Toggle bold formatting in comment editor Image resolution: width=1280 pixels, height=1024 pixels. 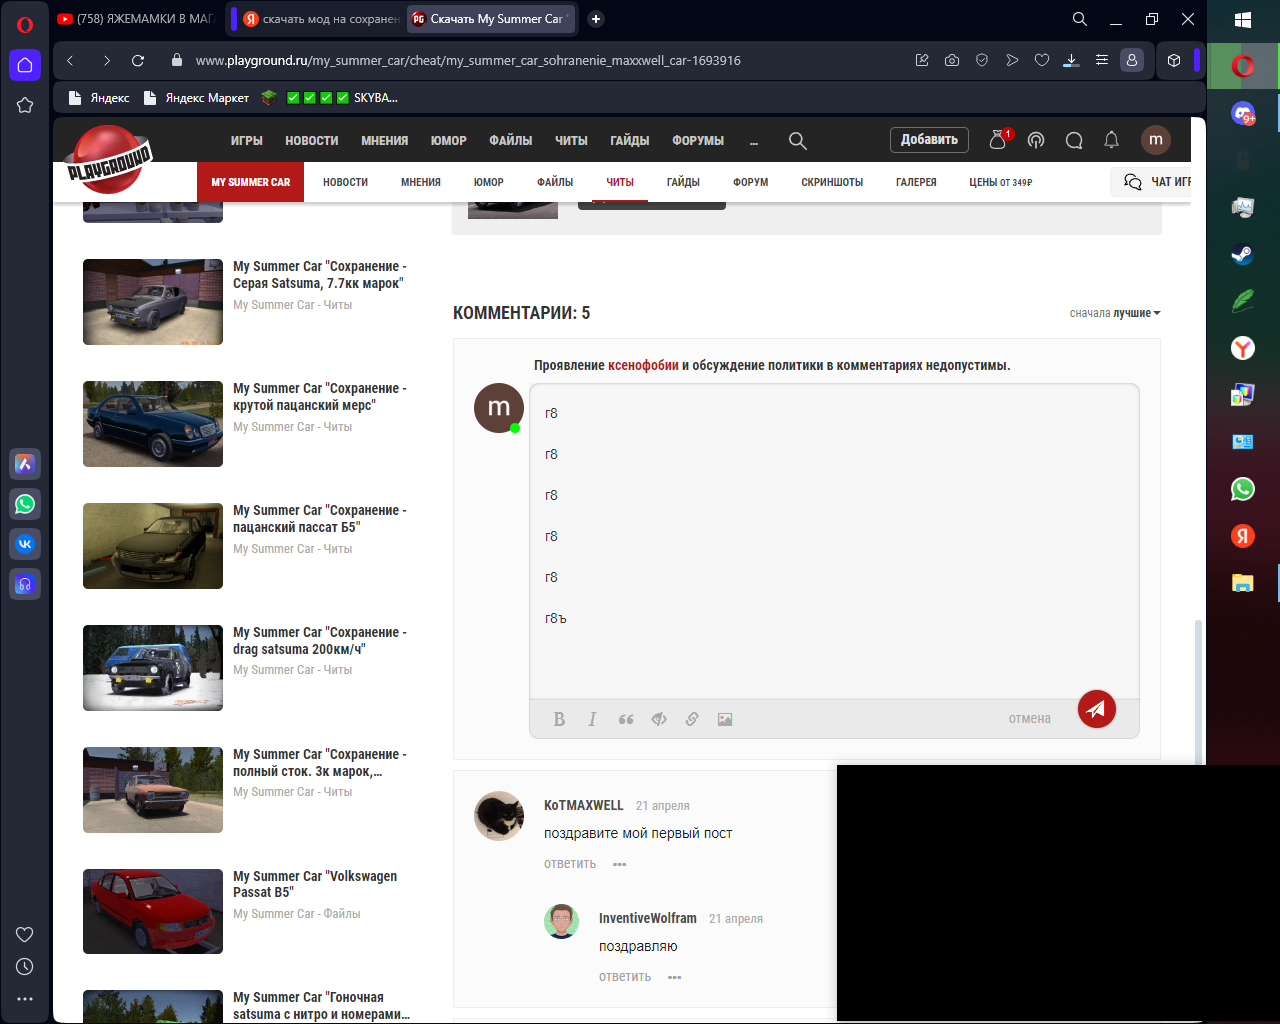coord(559,719)
